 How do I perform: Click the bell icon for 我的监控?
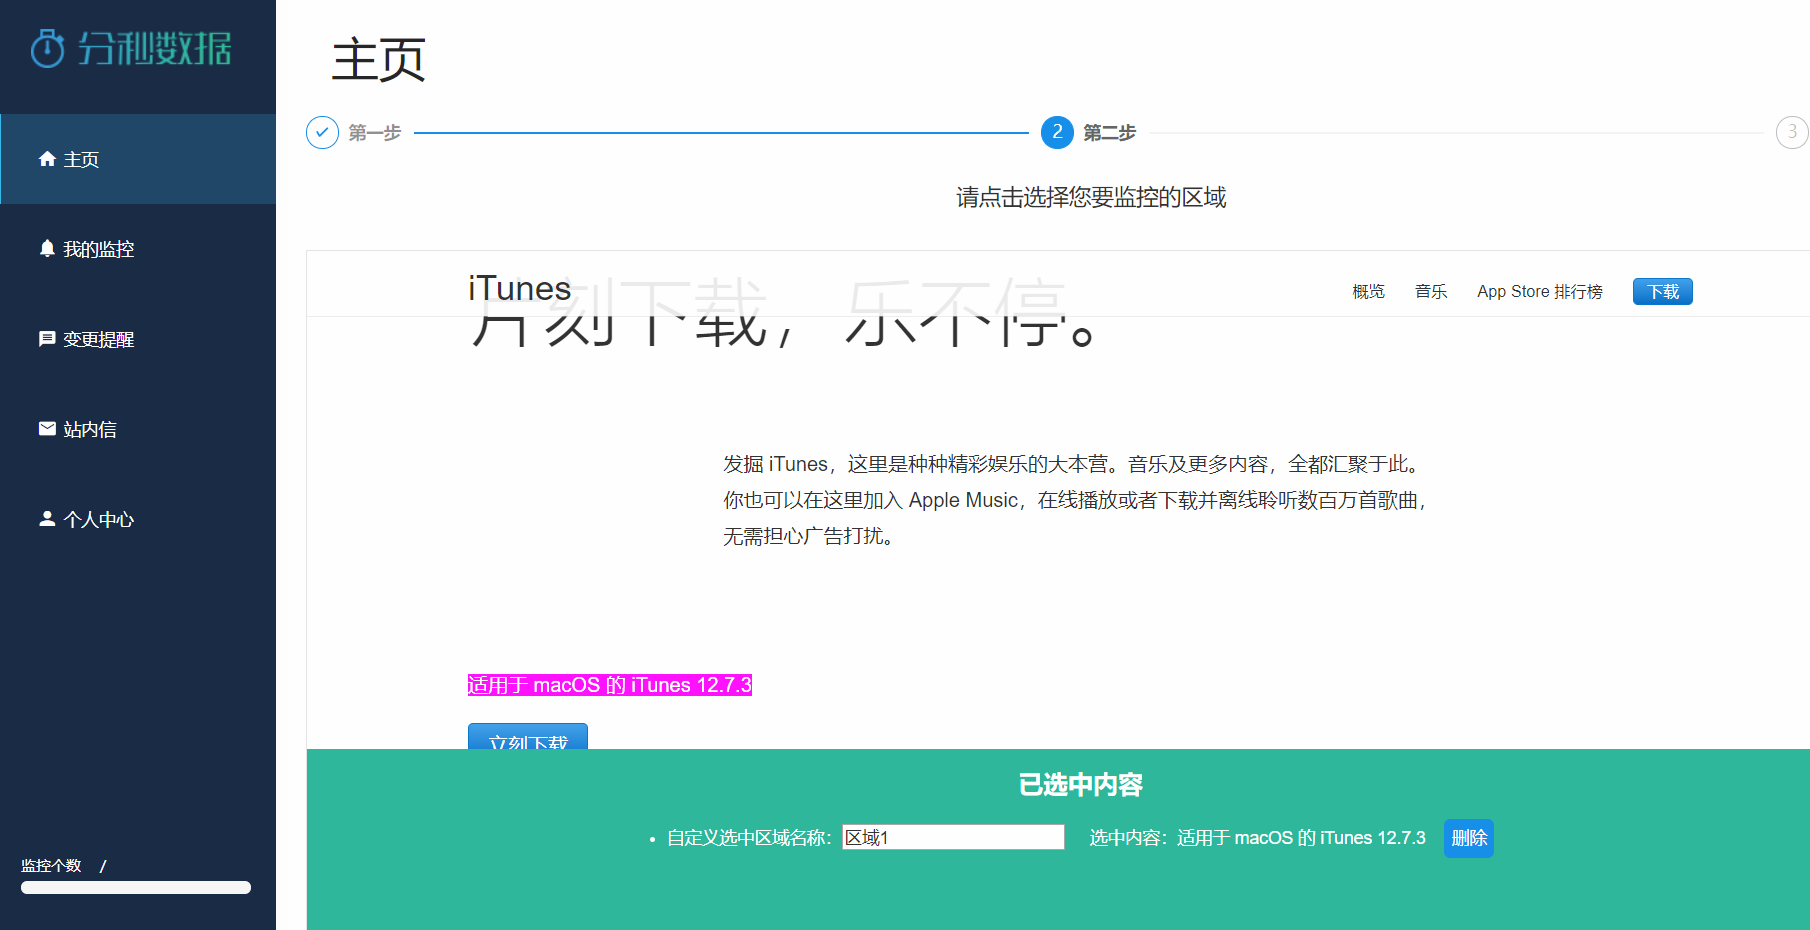click(x=47, y=248)
